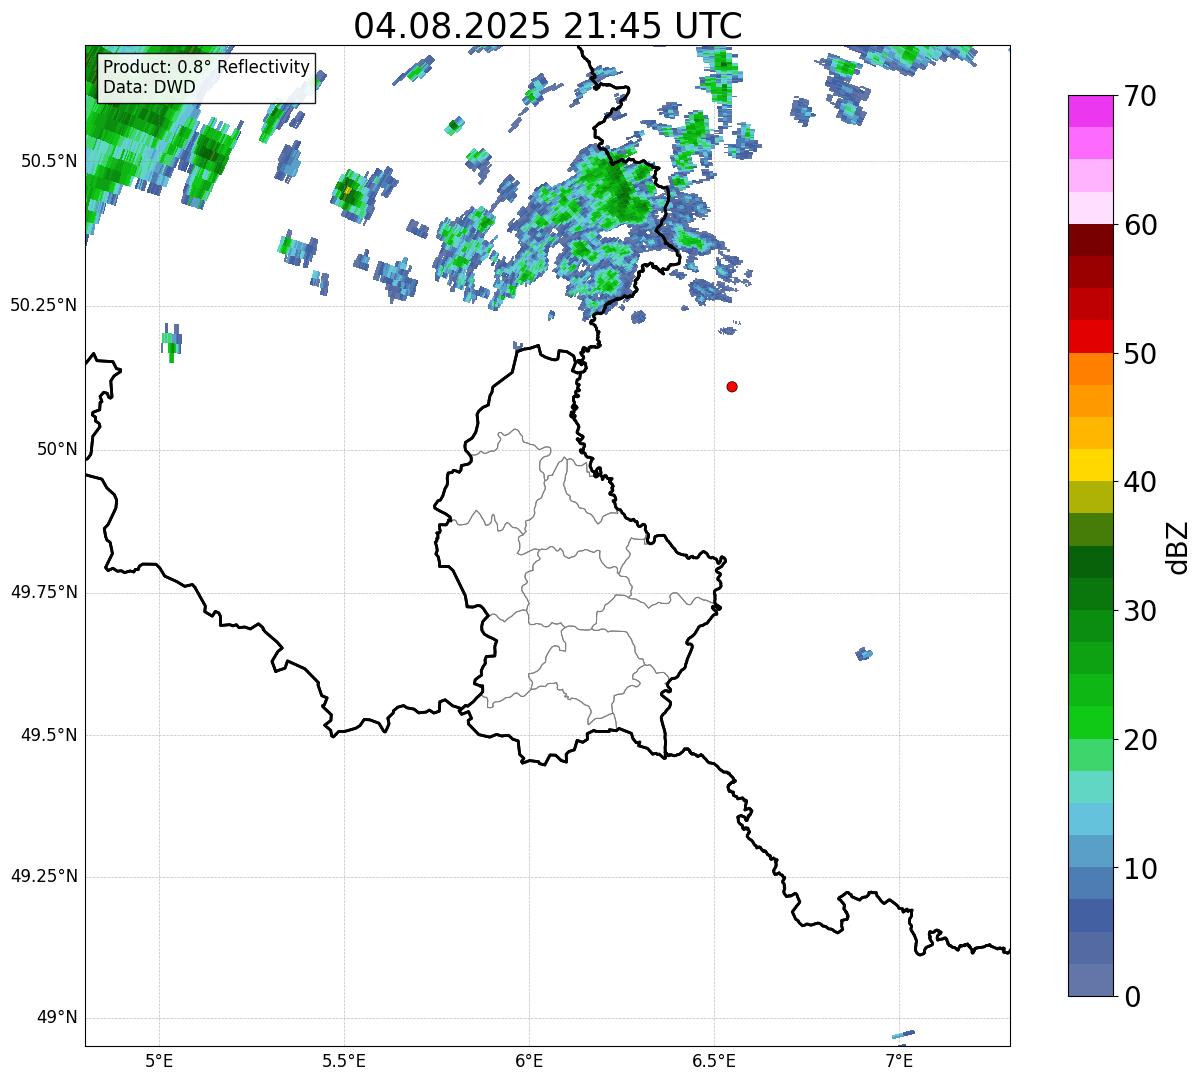Click the 50°N latitude tick label

click(57, 449)
